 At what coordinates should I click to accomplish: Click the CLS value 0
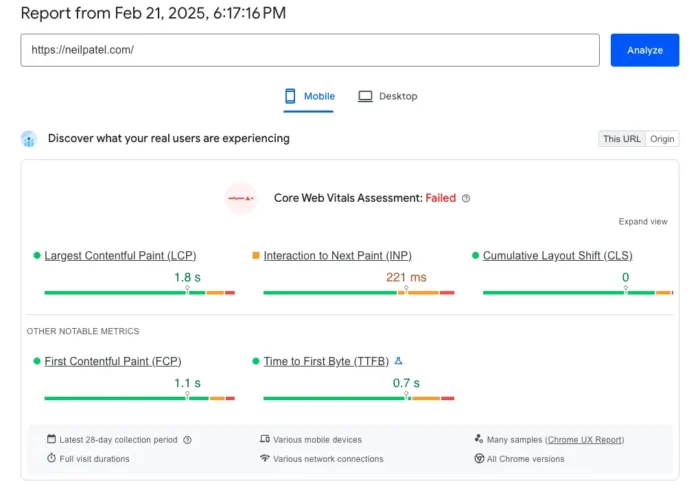click(625, 277)
